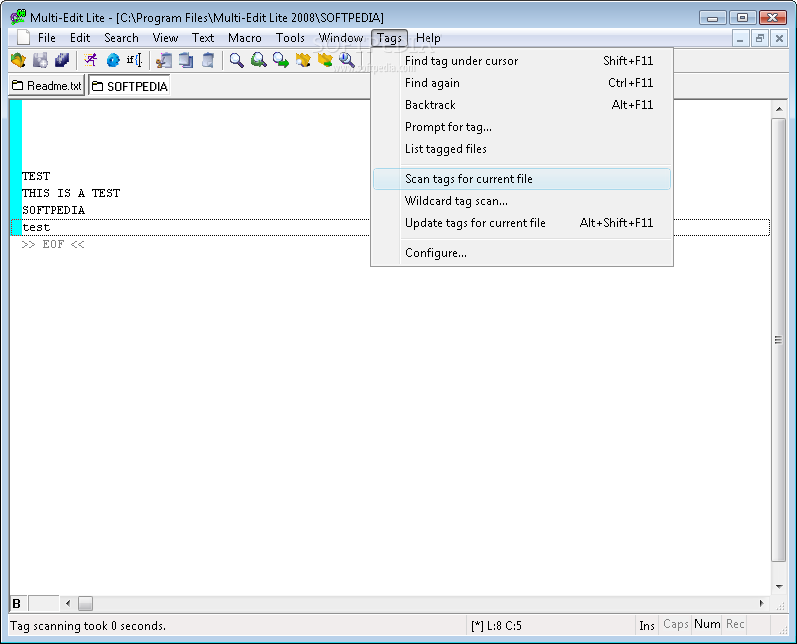Screen dimensions: 797x644
Task: Click the Search and replace magnifier icon
Action: 258,60
